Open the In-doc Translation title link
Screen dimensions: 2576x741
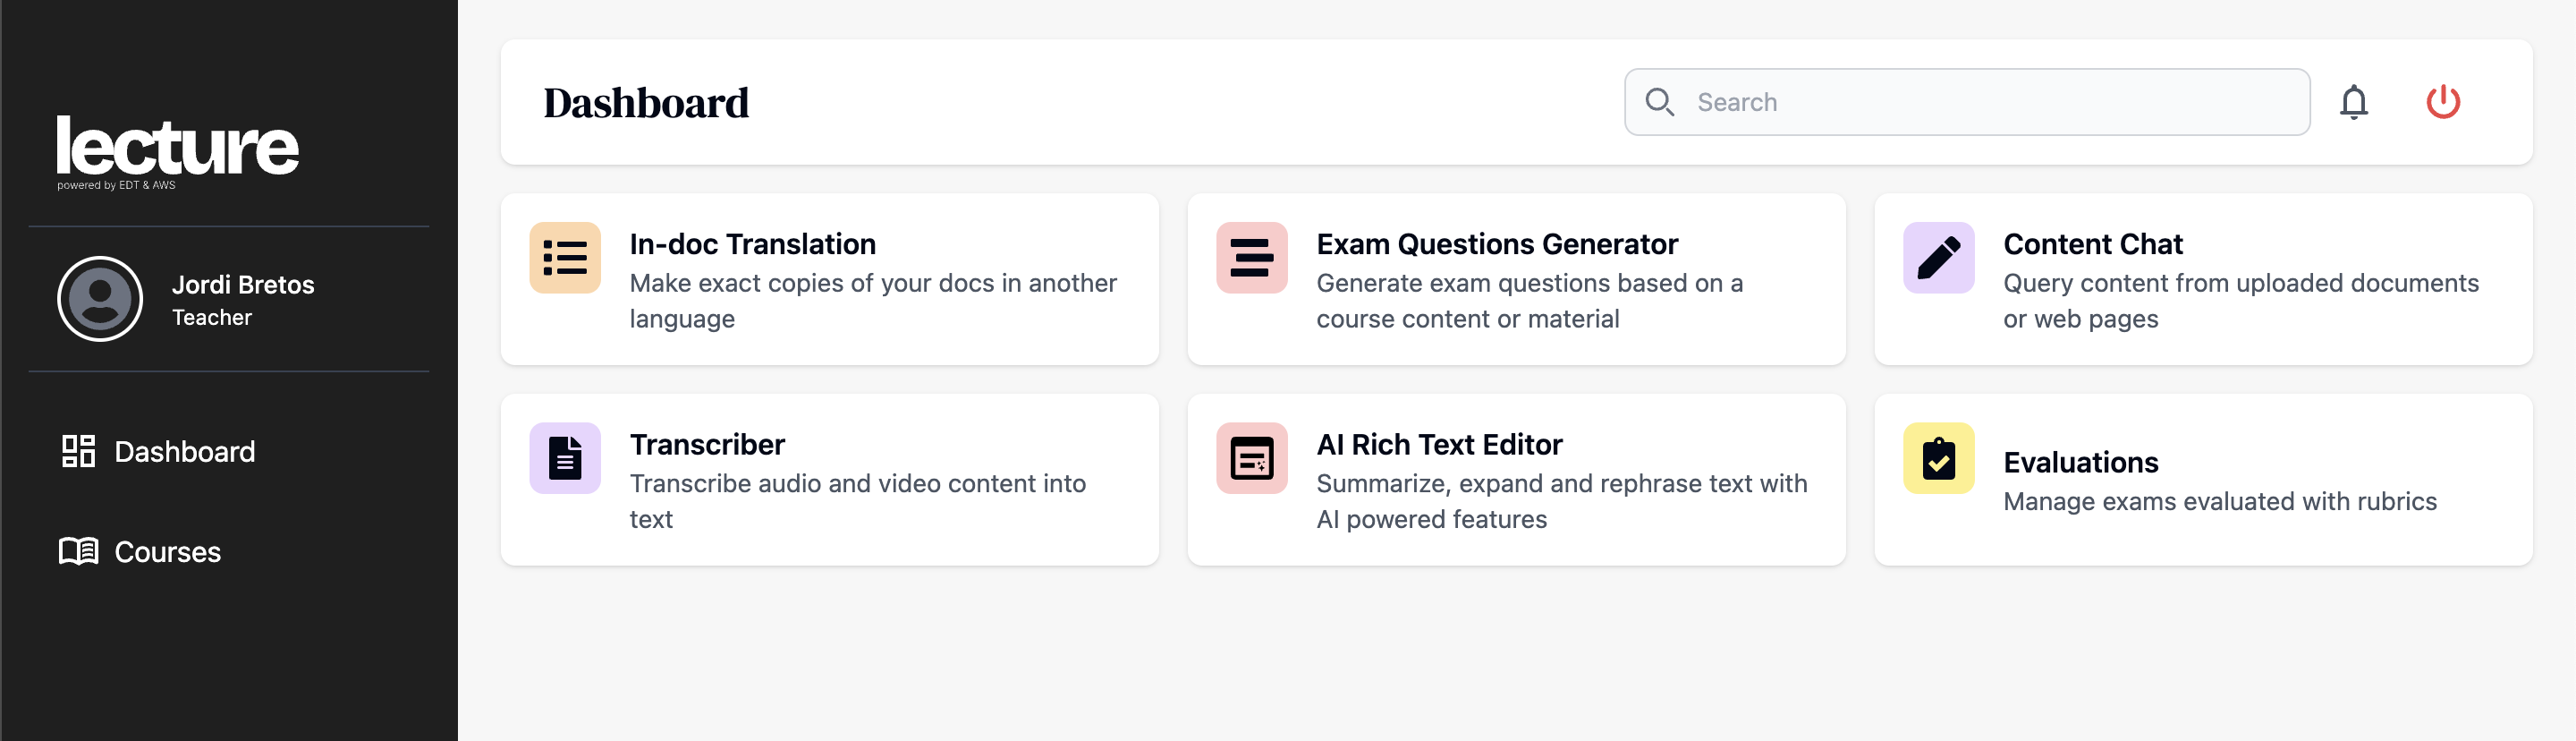[x=752, y=244]
